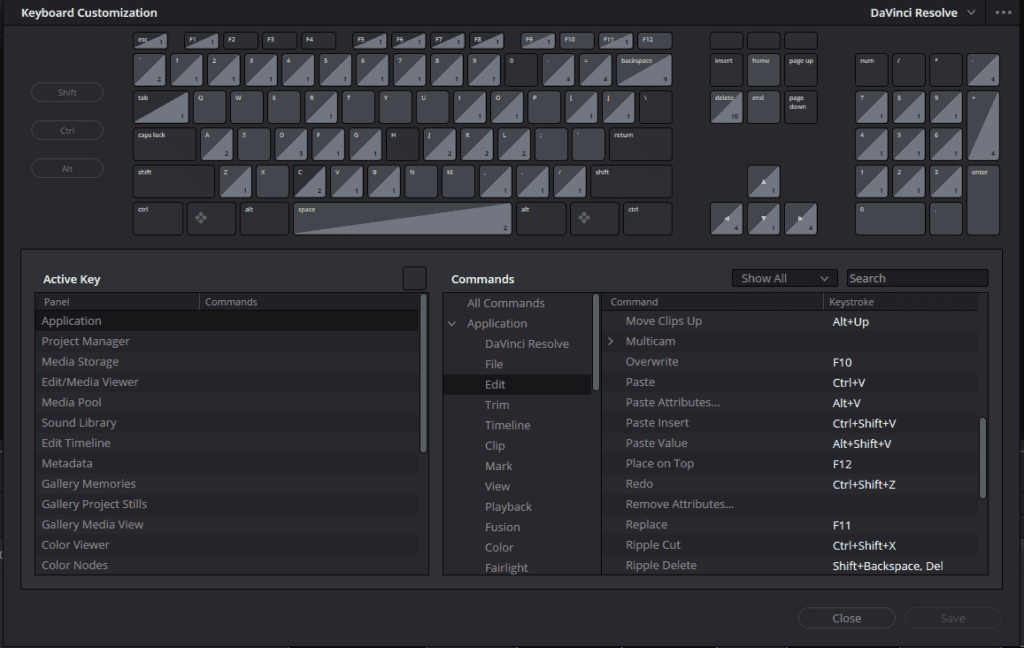Viewport: 1024px width, 648px height.
Task: Toggle the Ctrl modifier button
Action: [67, 131]
